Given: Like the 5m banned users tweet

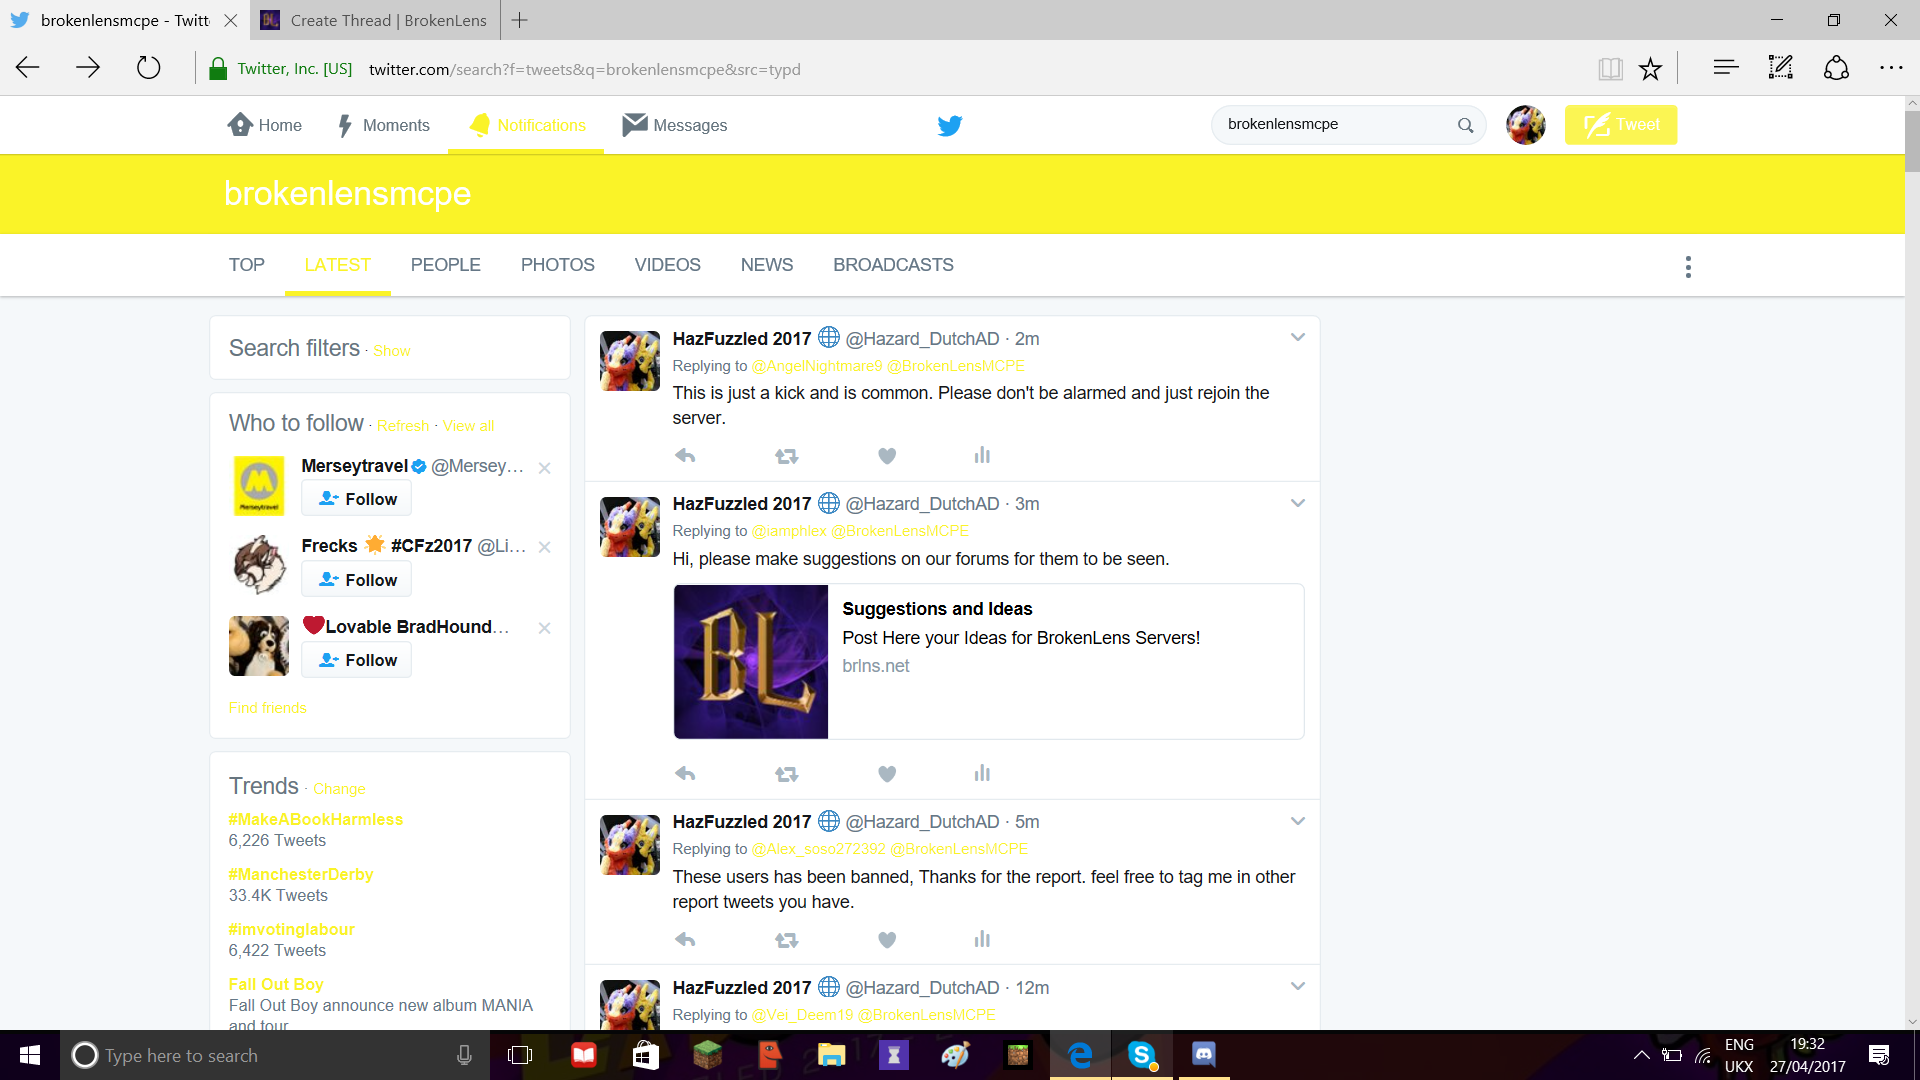Looking at the screenshot, I should click(x=887, y=940).
